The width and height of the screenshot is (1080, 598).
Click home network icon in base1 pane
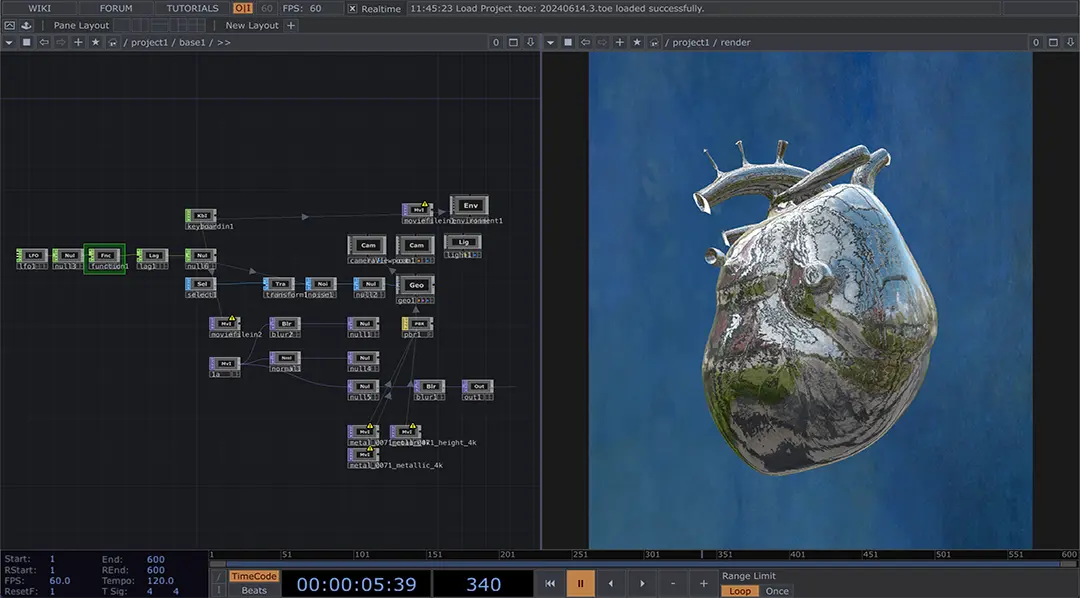pos(112,42)
